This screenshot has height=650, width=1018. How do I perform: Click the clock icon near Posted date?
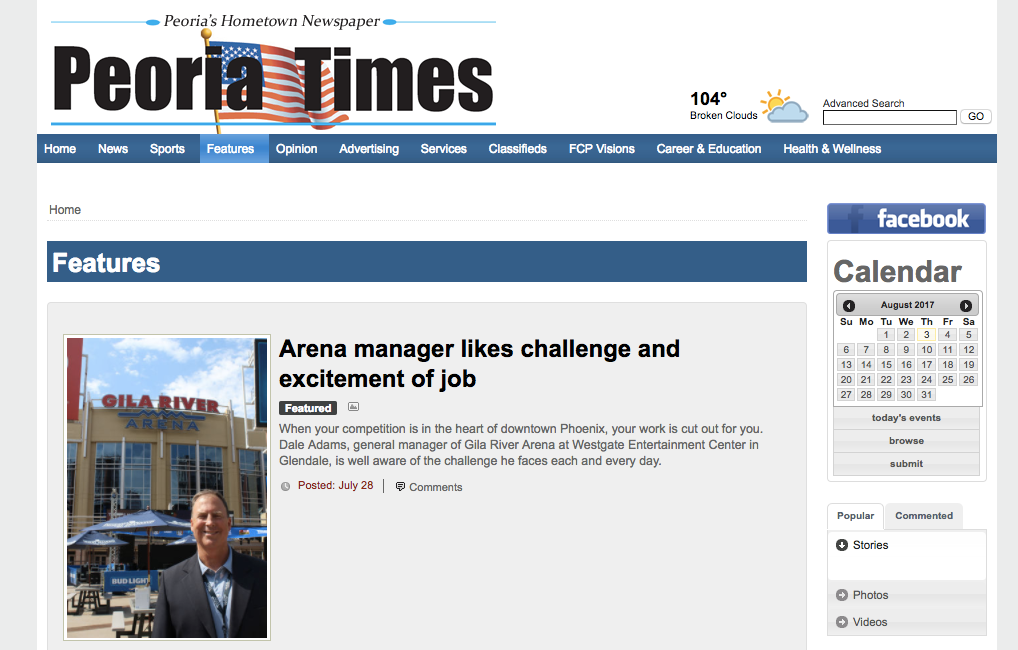(x=285, y=486)
